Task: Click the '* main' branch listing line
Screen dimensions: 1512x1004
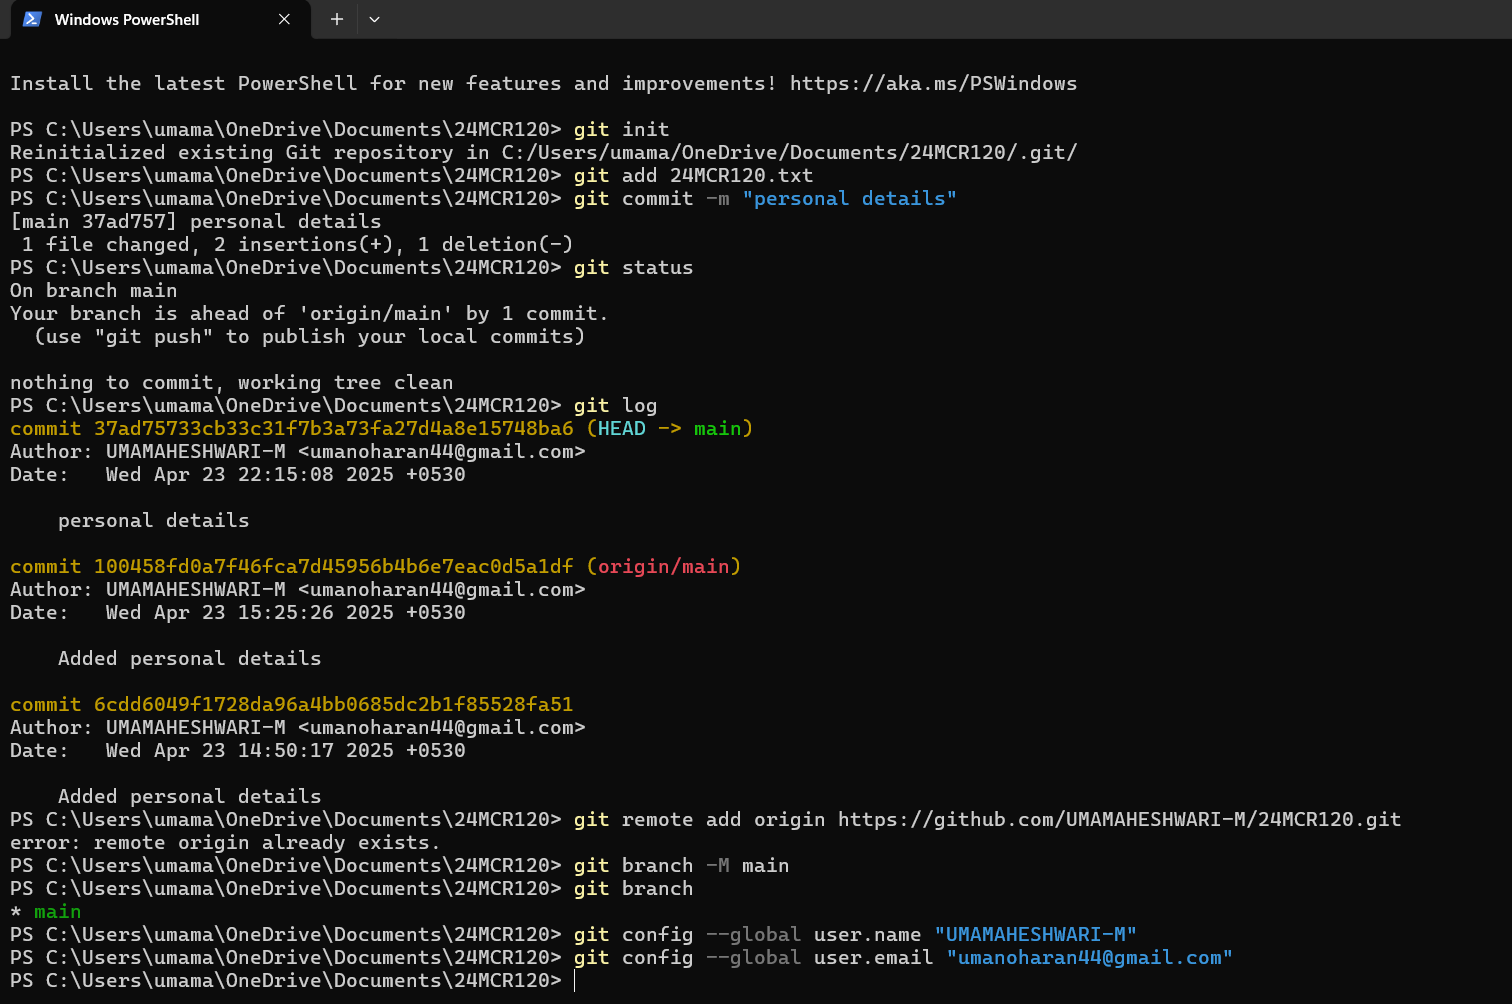Action: (x=46, y=911)
